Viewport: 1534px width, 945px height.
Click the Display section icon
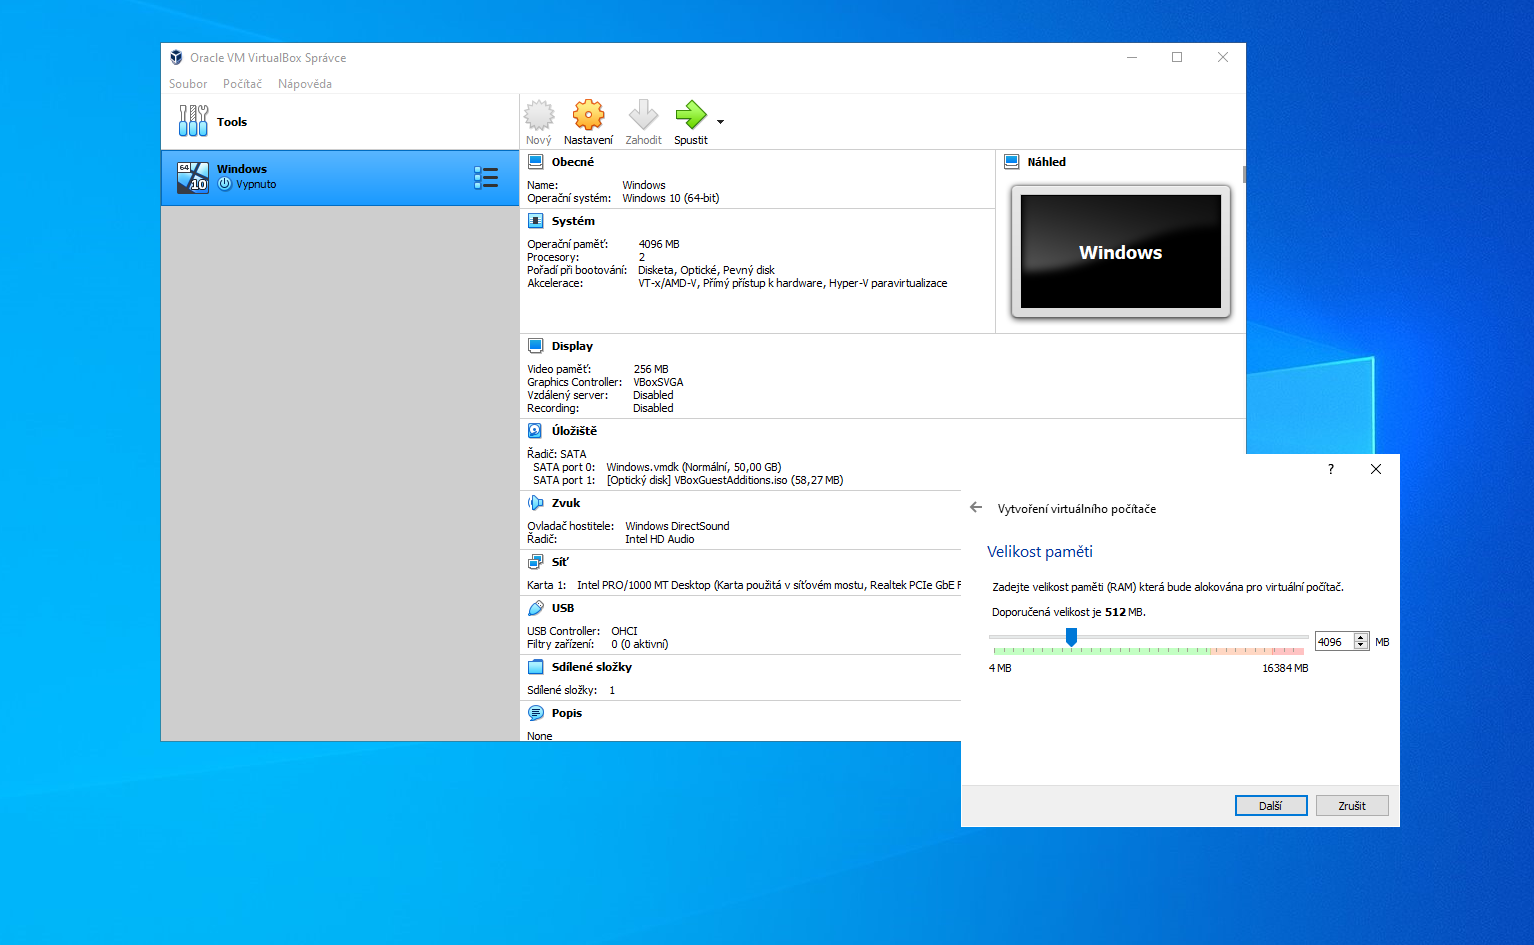(x=535, y=346)
